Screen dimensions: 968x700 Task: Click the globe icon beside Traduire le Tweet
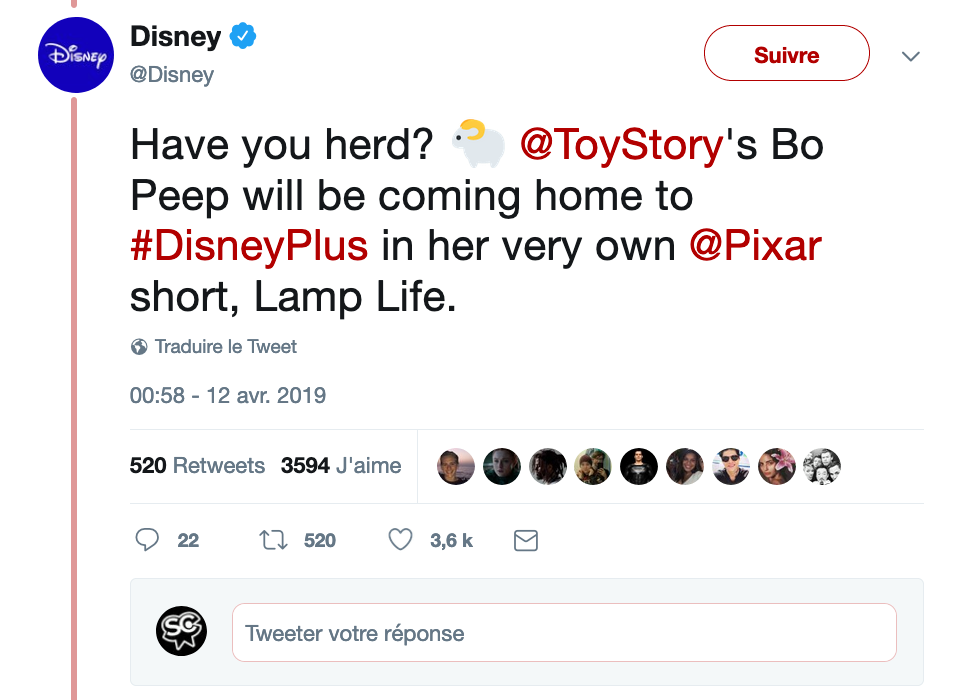point(137,347)
